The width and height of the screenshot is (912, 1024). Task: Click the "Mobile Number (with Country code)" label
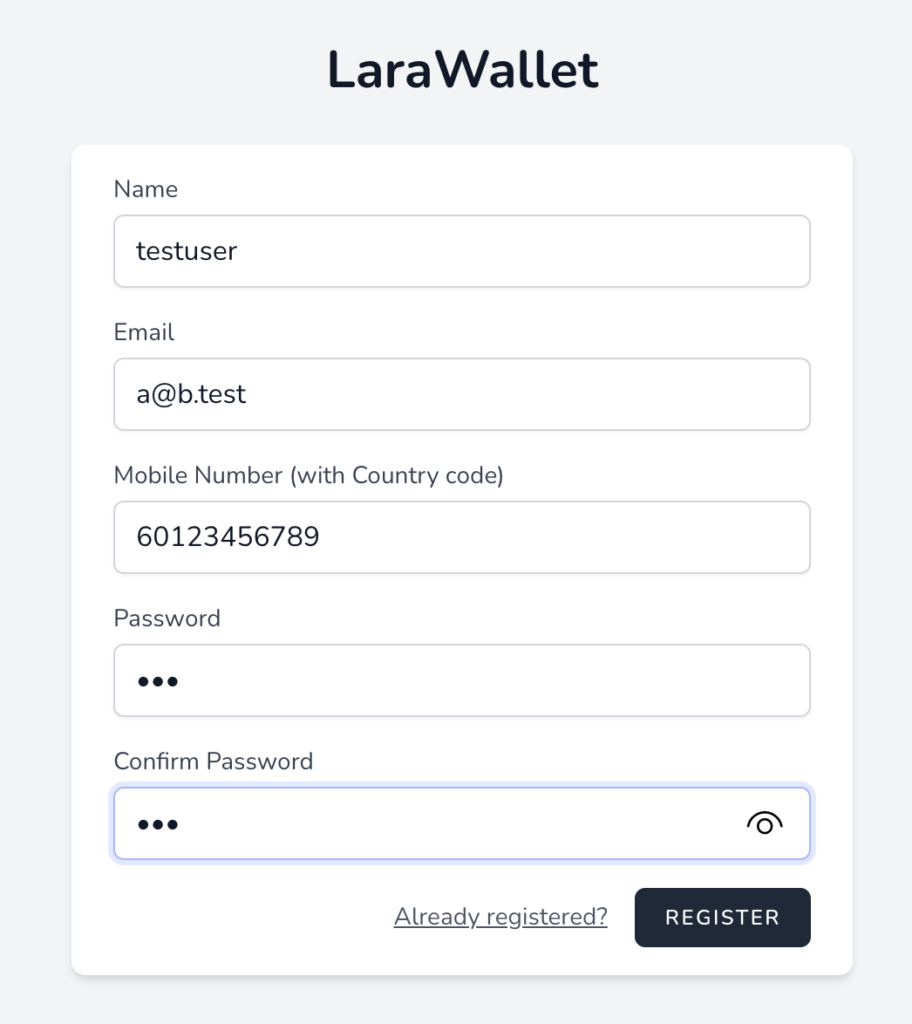coord(308,475)
